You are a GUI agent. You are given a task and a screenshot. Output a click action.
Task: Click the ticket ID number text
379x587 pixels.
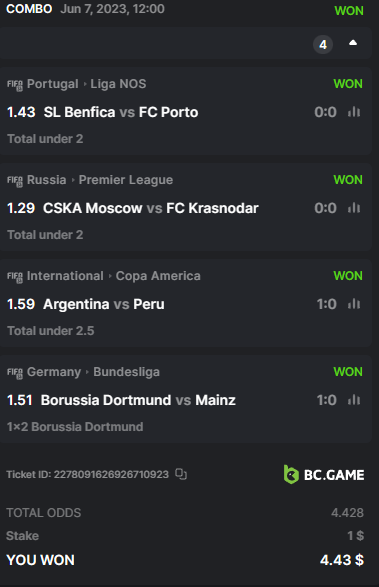pos(111,474)
